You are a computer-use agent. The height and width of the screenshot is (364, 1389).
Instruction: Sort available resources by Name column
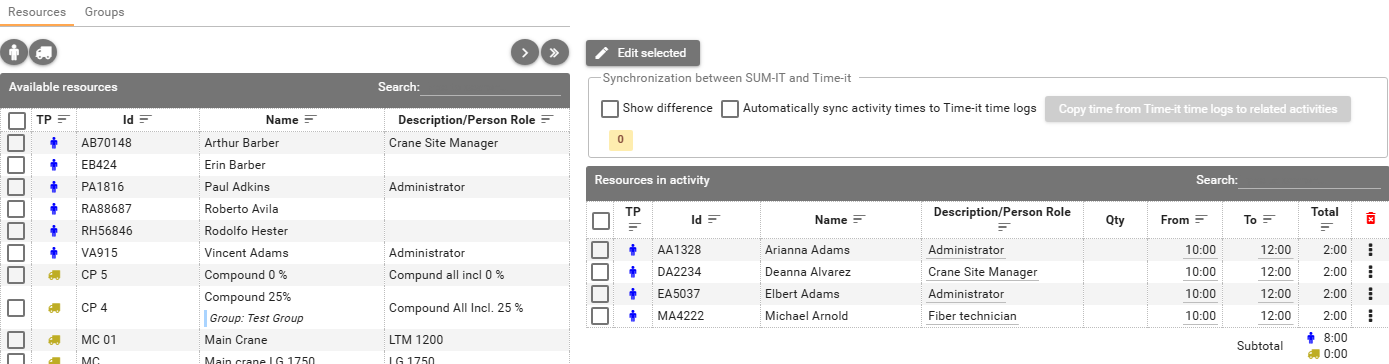coord(310,119)
